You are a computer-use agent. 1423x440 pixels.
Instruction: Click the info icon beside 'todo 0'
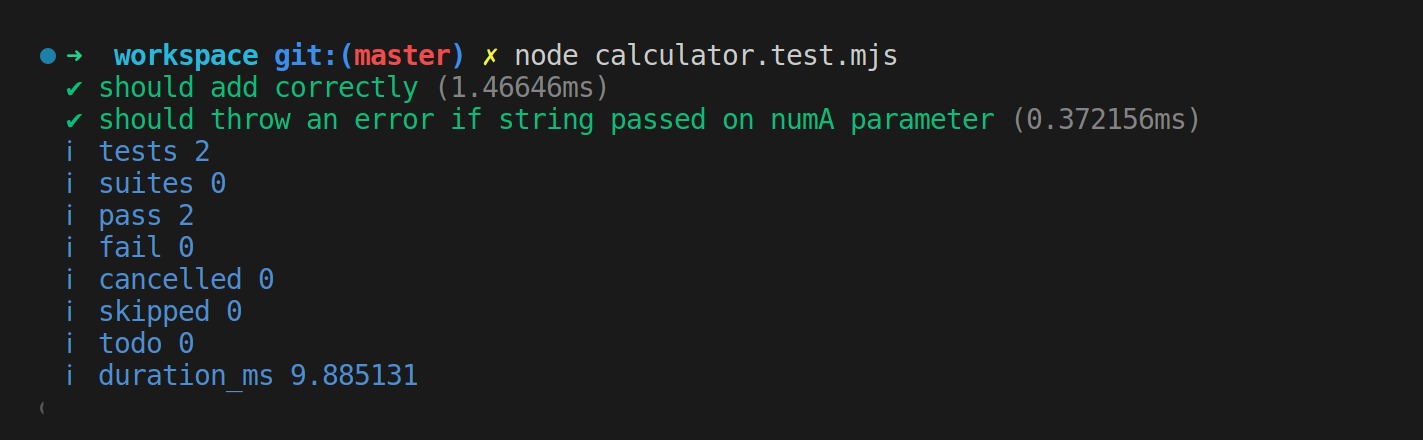[x=70, y=344]
